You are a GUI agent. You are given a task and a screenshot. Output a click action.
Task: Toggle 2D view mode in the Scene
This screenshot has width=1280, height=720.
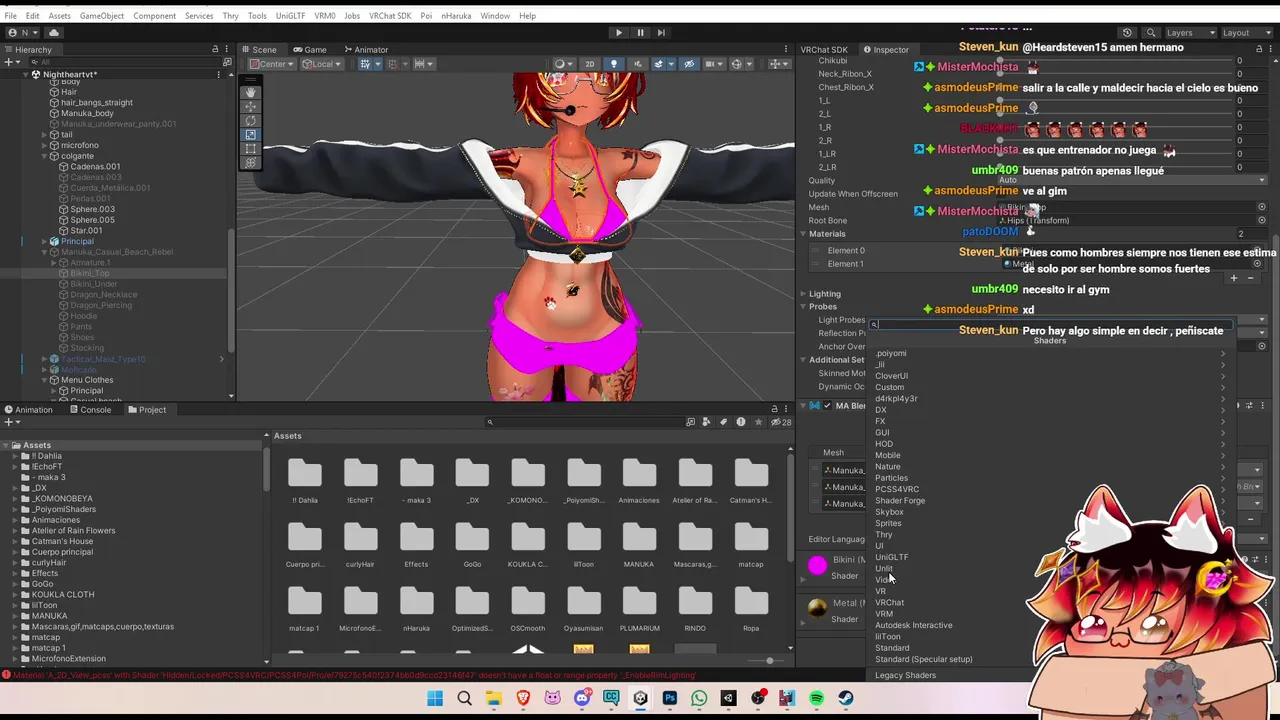coord(589,64)
